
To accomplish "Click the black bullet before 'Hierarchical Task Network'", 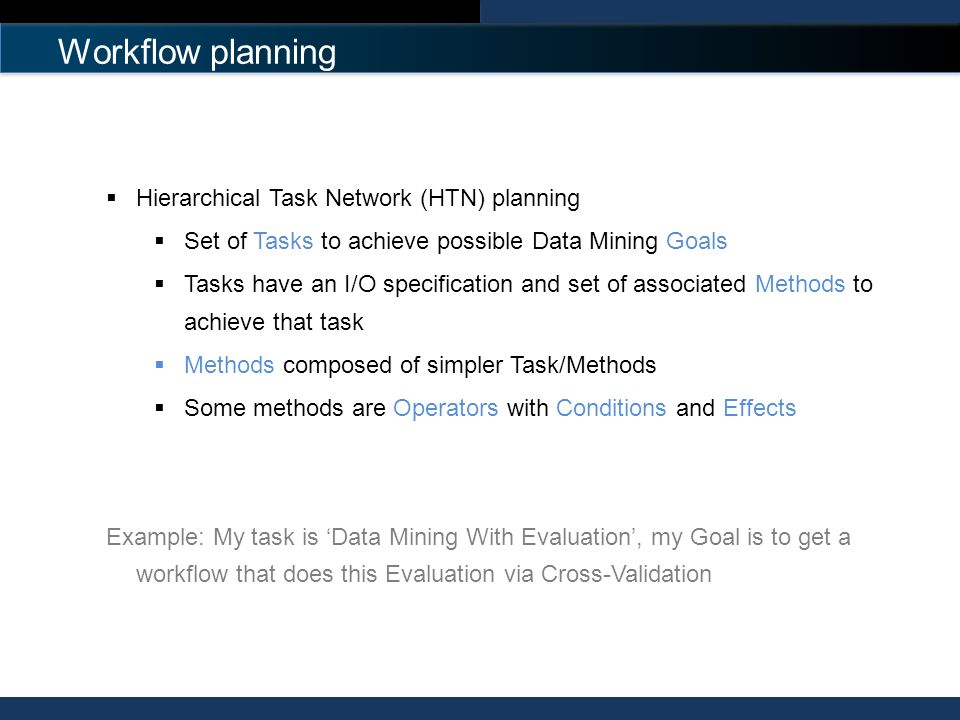I will point(111,198).
